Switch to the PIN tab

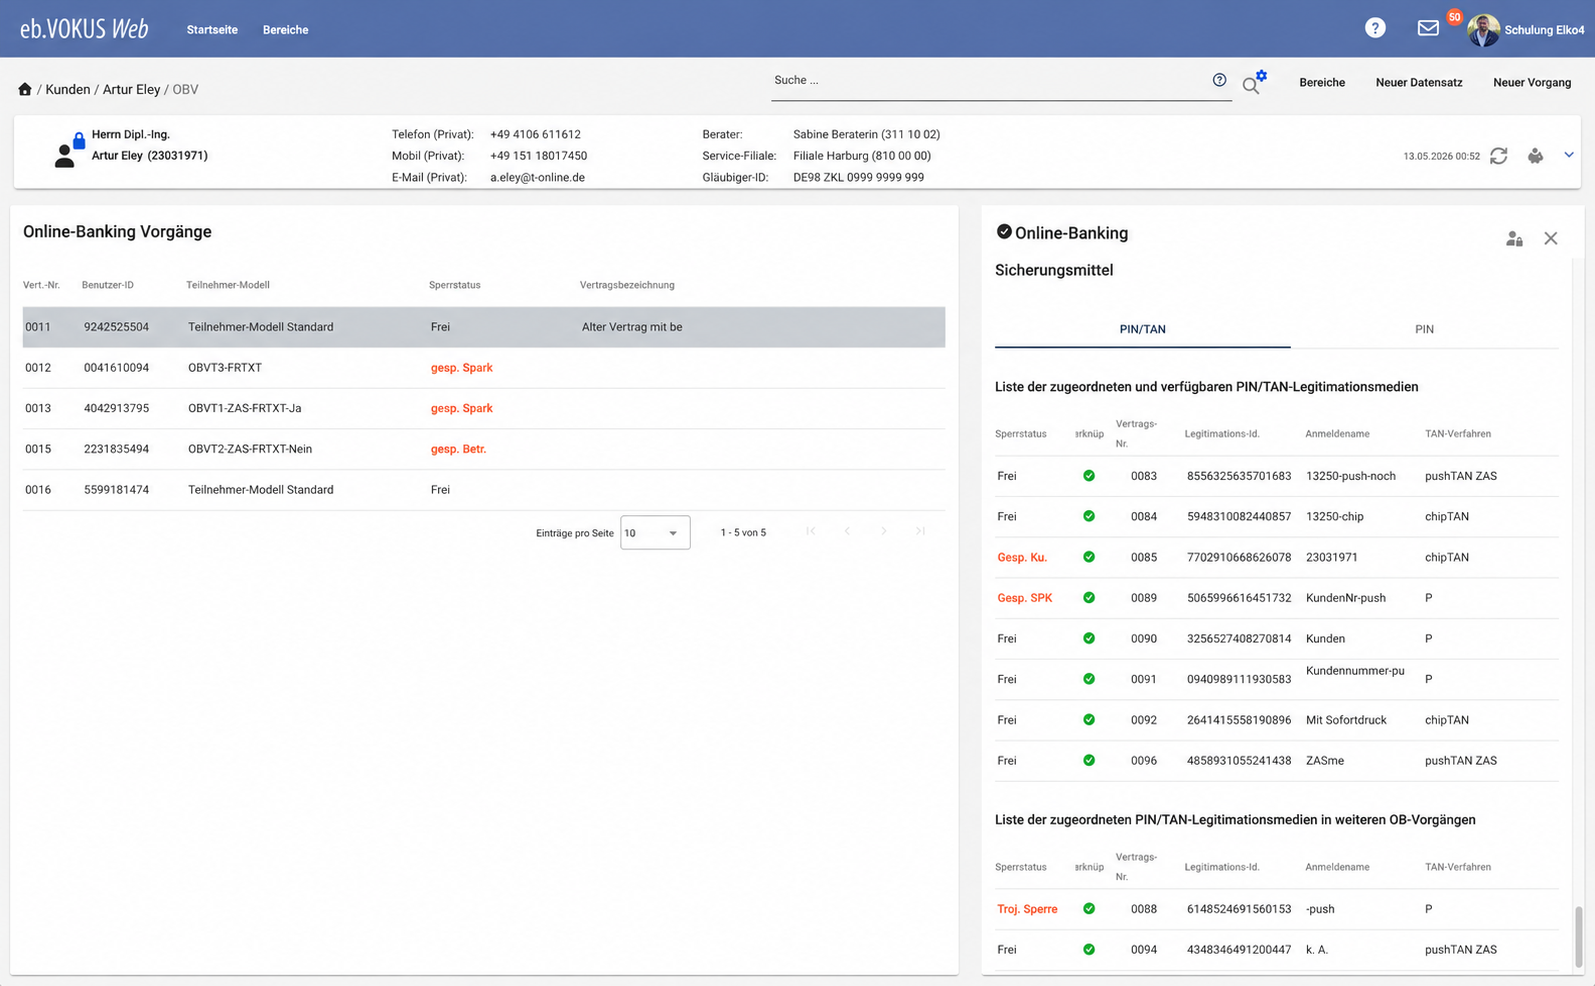1424,329
